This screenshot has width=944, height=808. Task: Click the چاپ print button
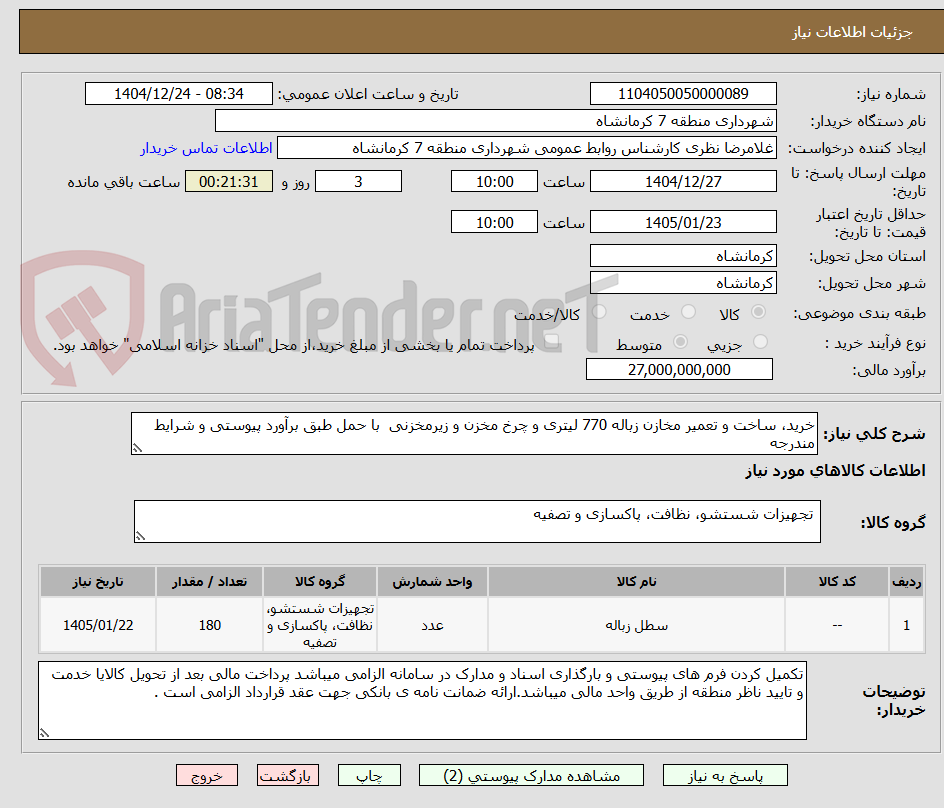click(x=369, y=775)
